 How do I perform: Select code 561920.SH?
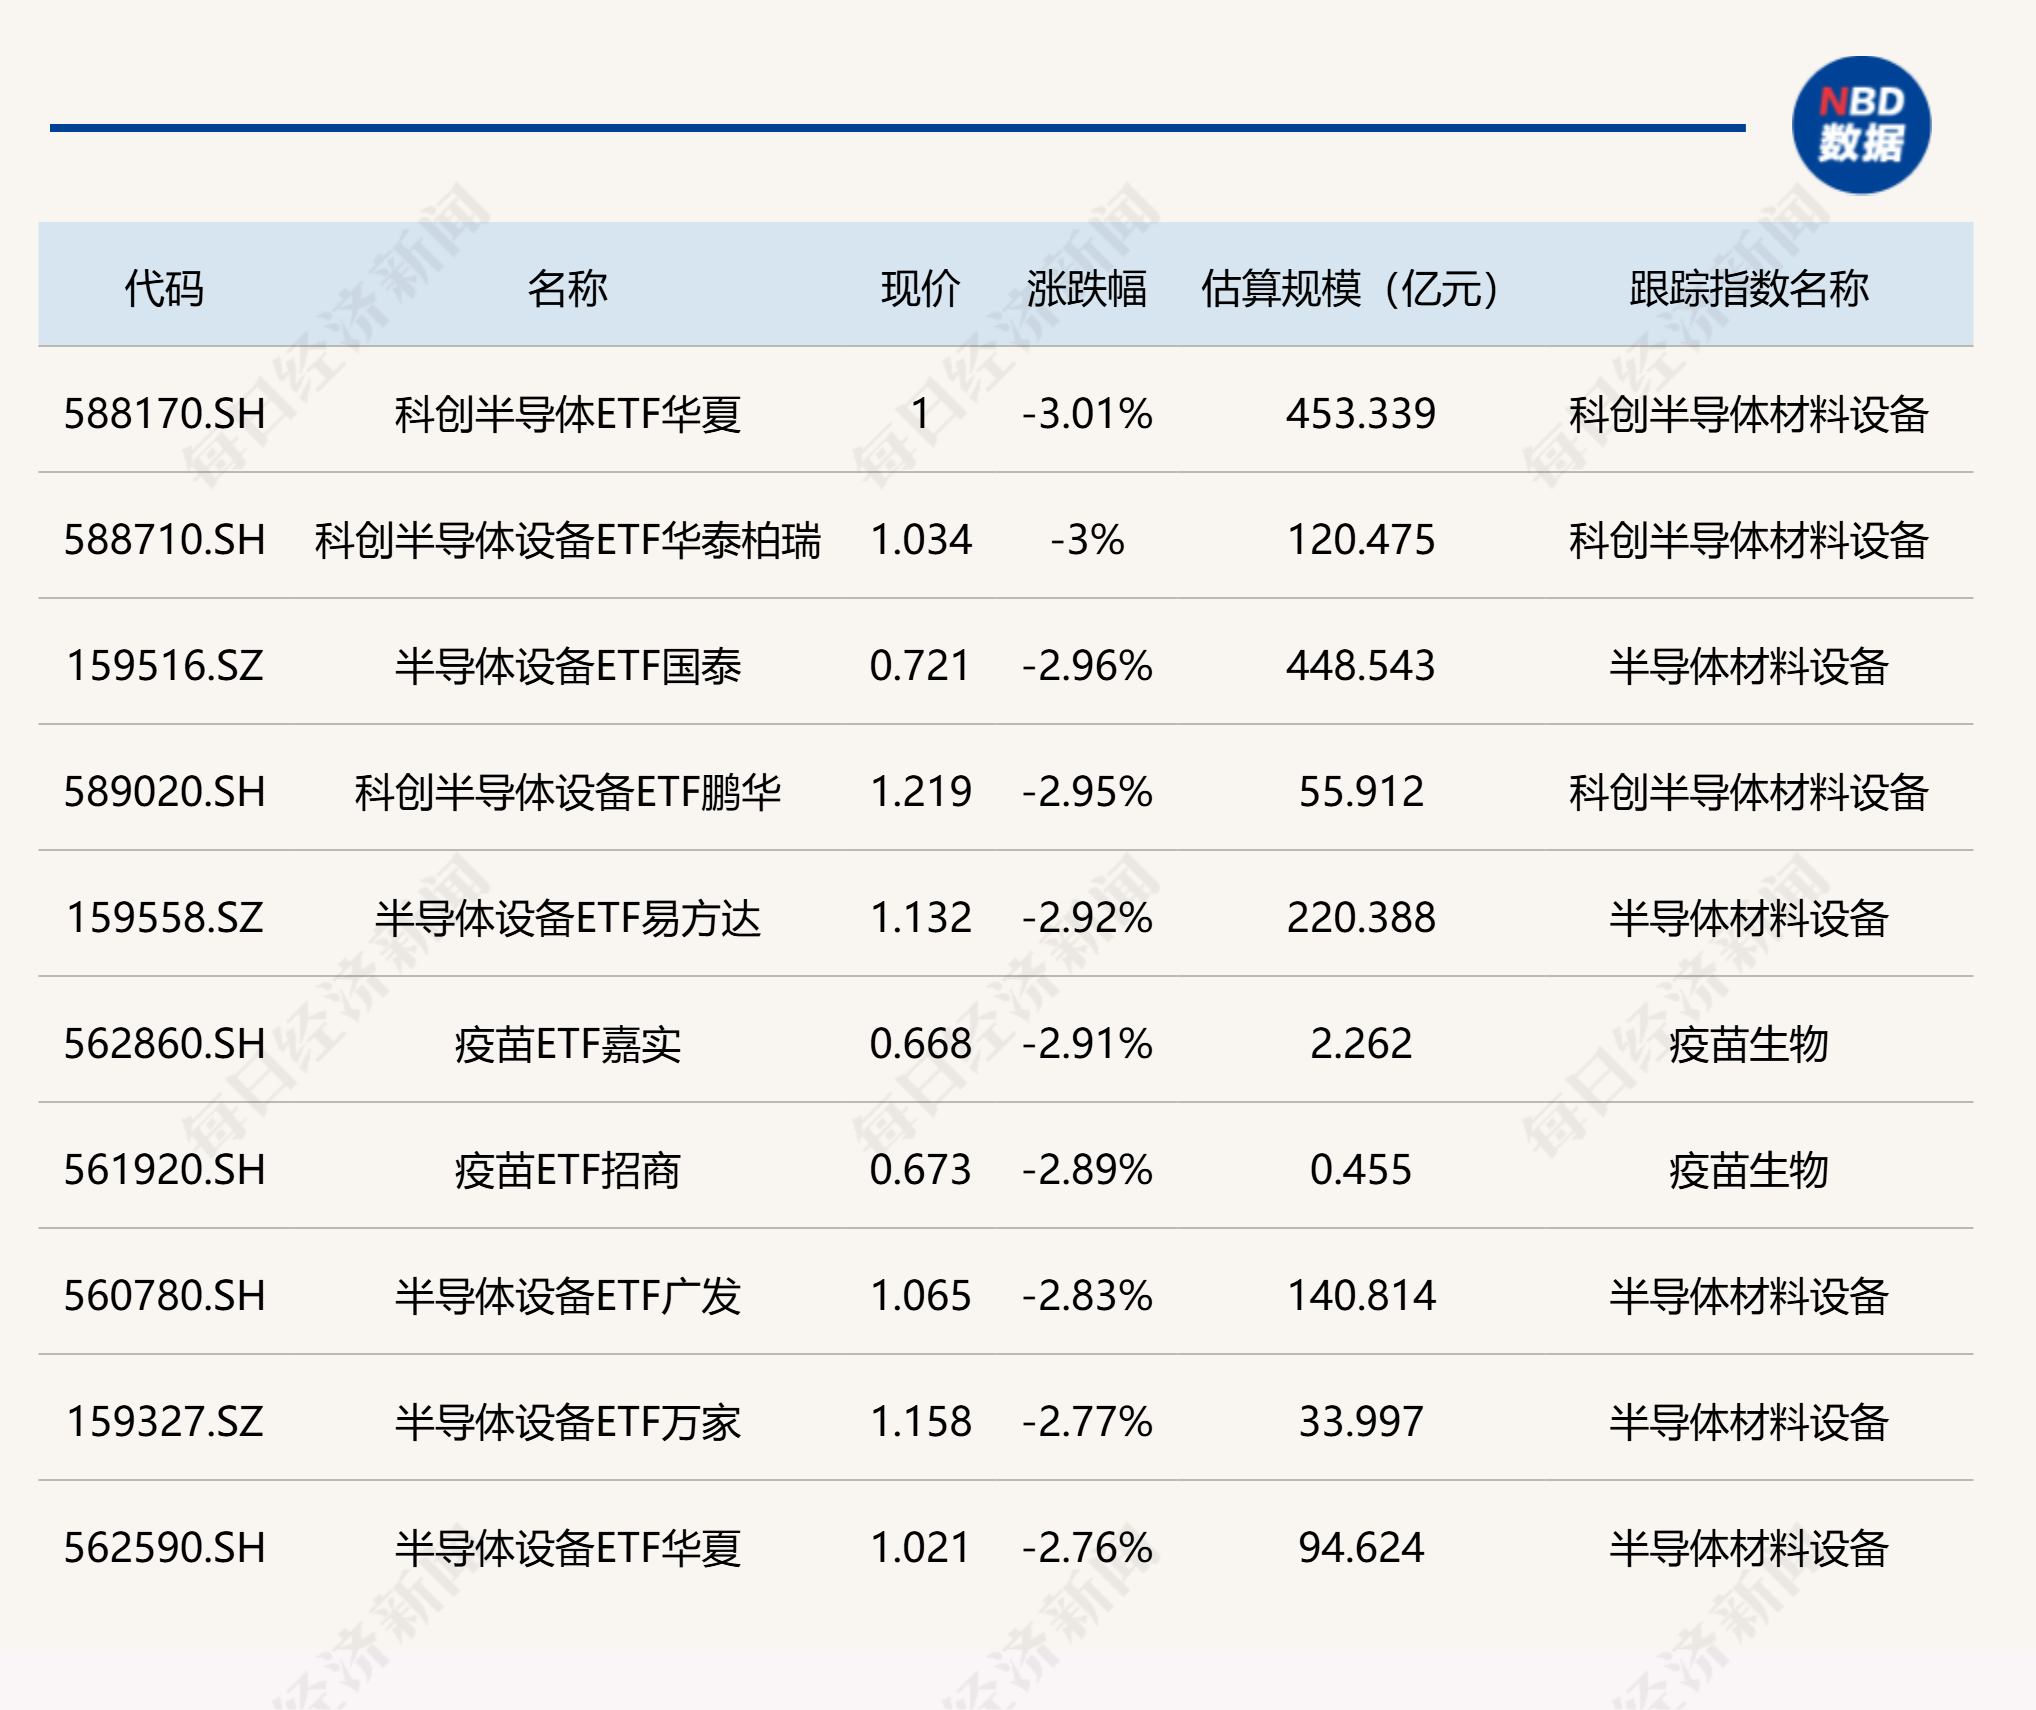(x=165, y=1170)
